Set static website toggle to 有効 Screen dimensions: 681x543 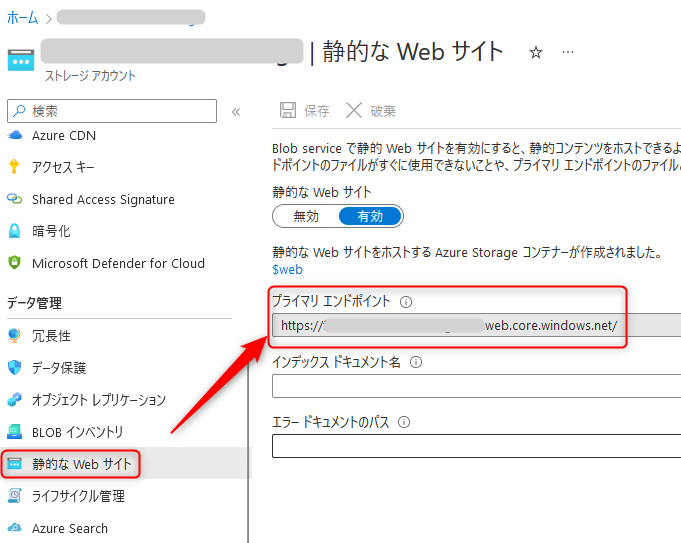click(x=370, y=216)
